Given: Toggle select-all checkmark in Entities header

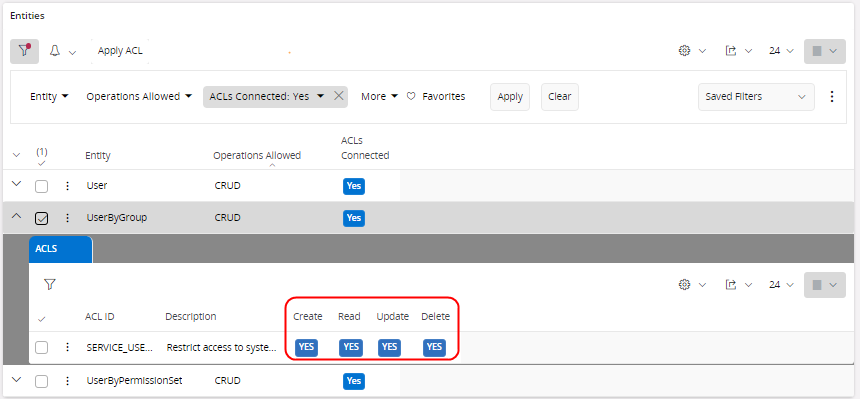Looking at the screenshot, I should point(42,163).
